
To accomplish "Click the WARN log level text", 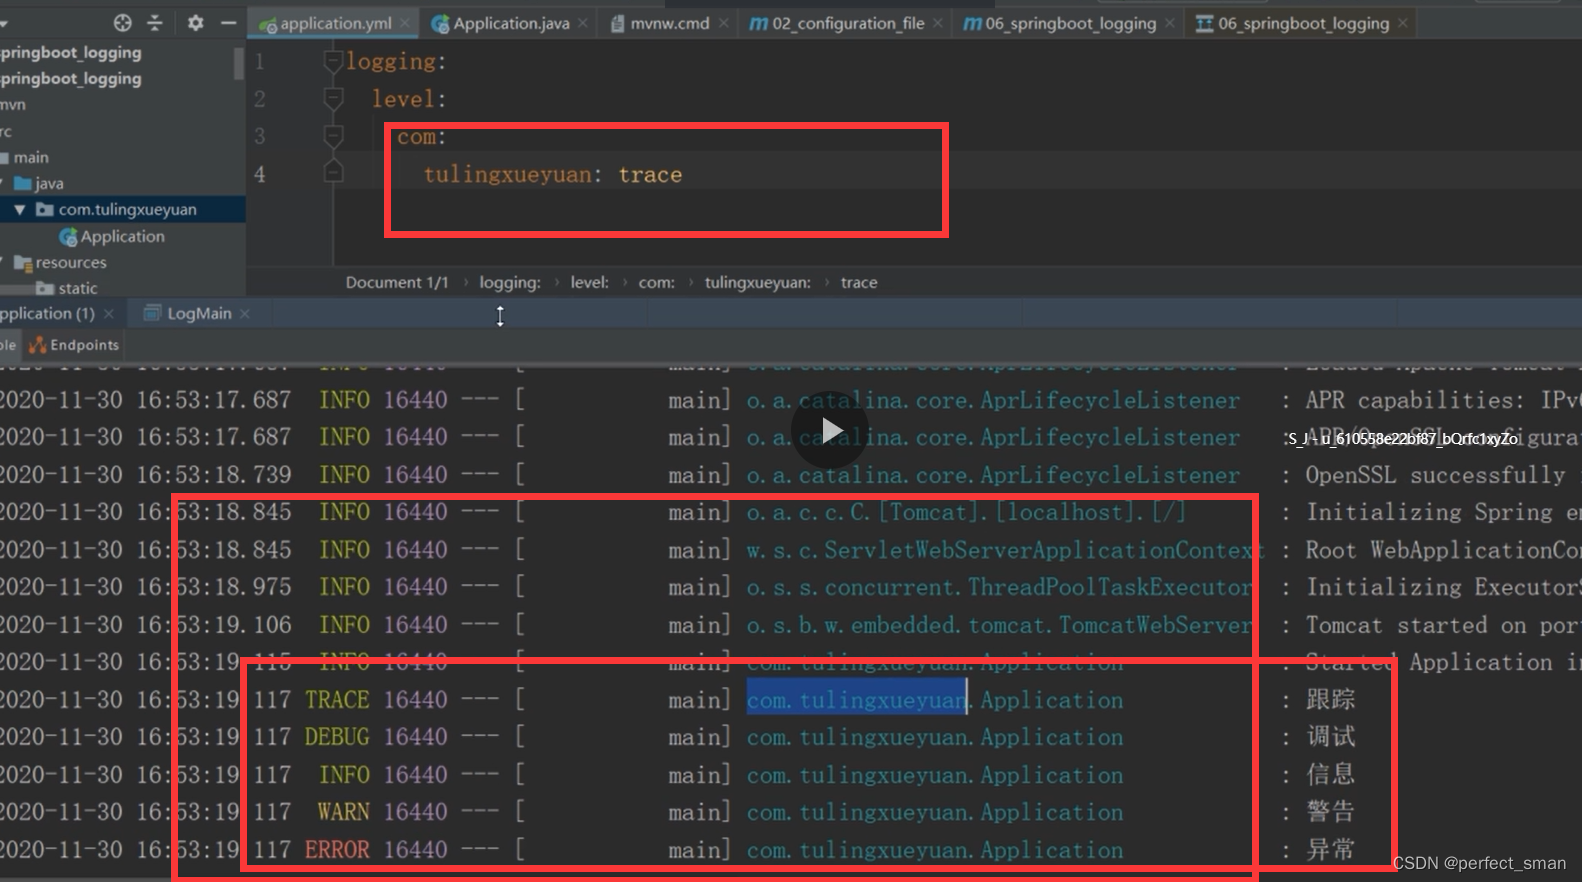I will [x=343, y=812].
